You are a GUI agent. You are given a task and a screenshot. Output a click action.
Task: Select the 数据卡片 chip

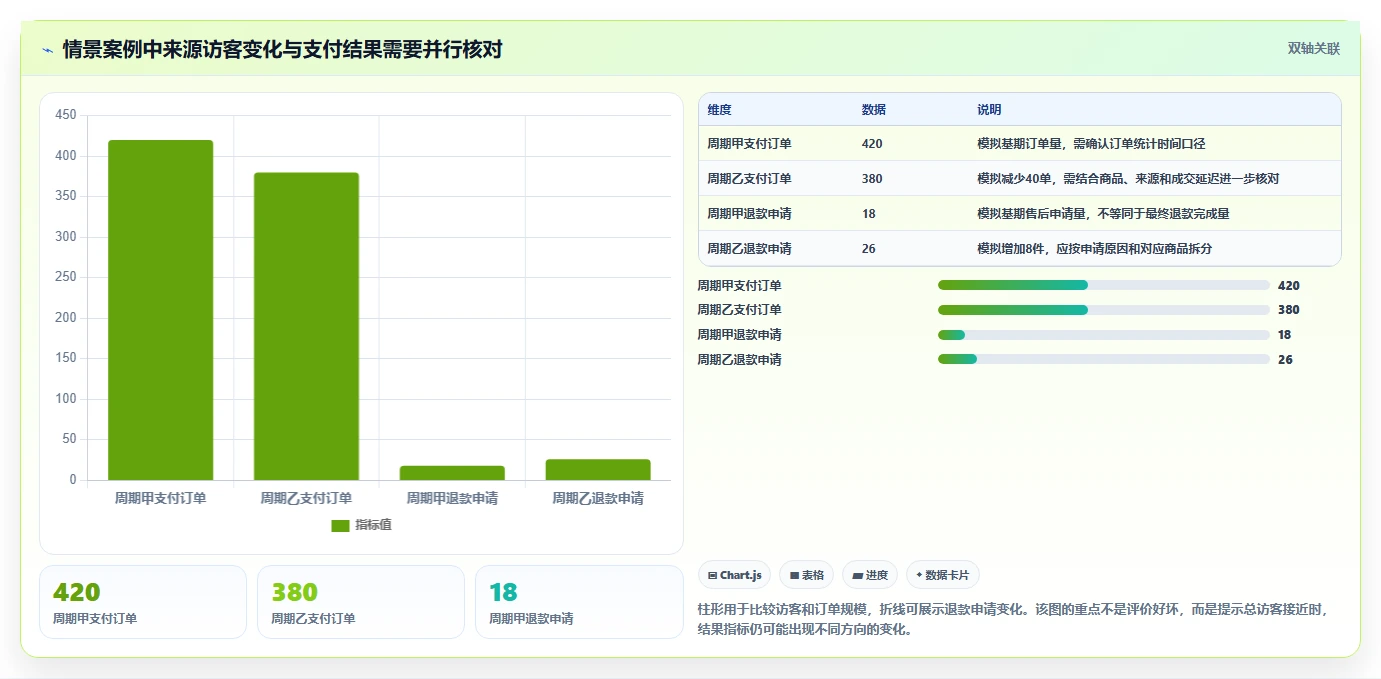click(x=943, y=575)
